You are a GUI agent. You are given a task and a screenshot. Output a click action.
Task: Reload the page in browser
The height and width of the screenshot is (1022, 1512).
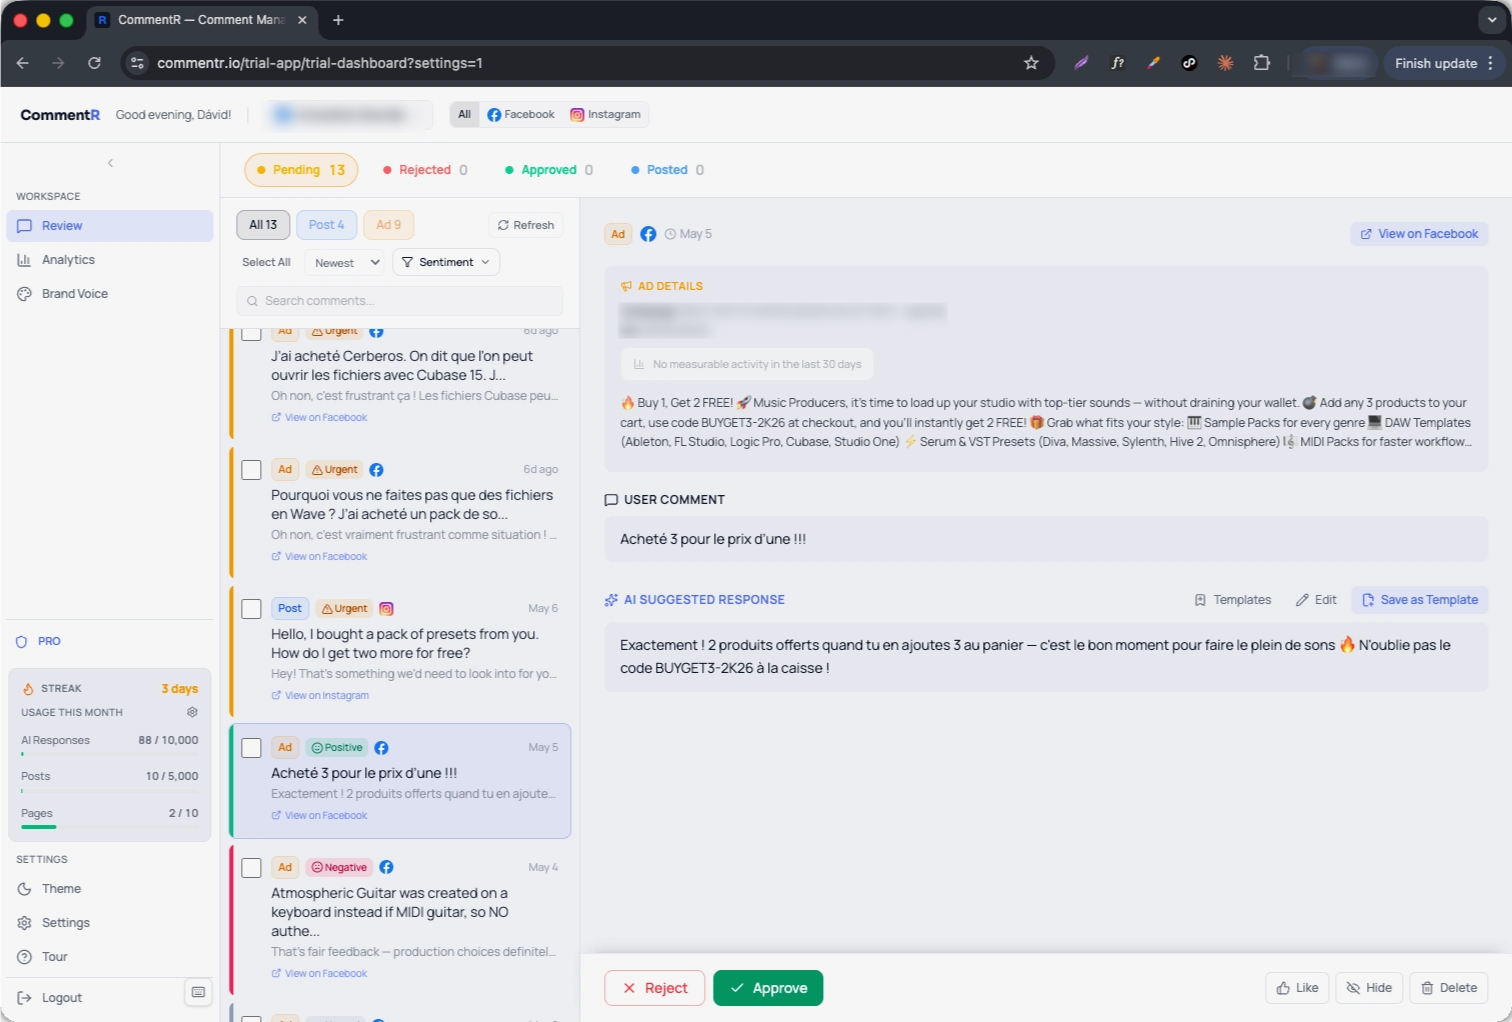tap(94, 63)
